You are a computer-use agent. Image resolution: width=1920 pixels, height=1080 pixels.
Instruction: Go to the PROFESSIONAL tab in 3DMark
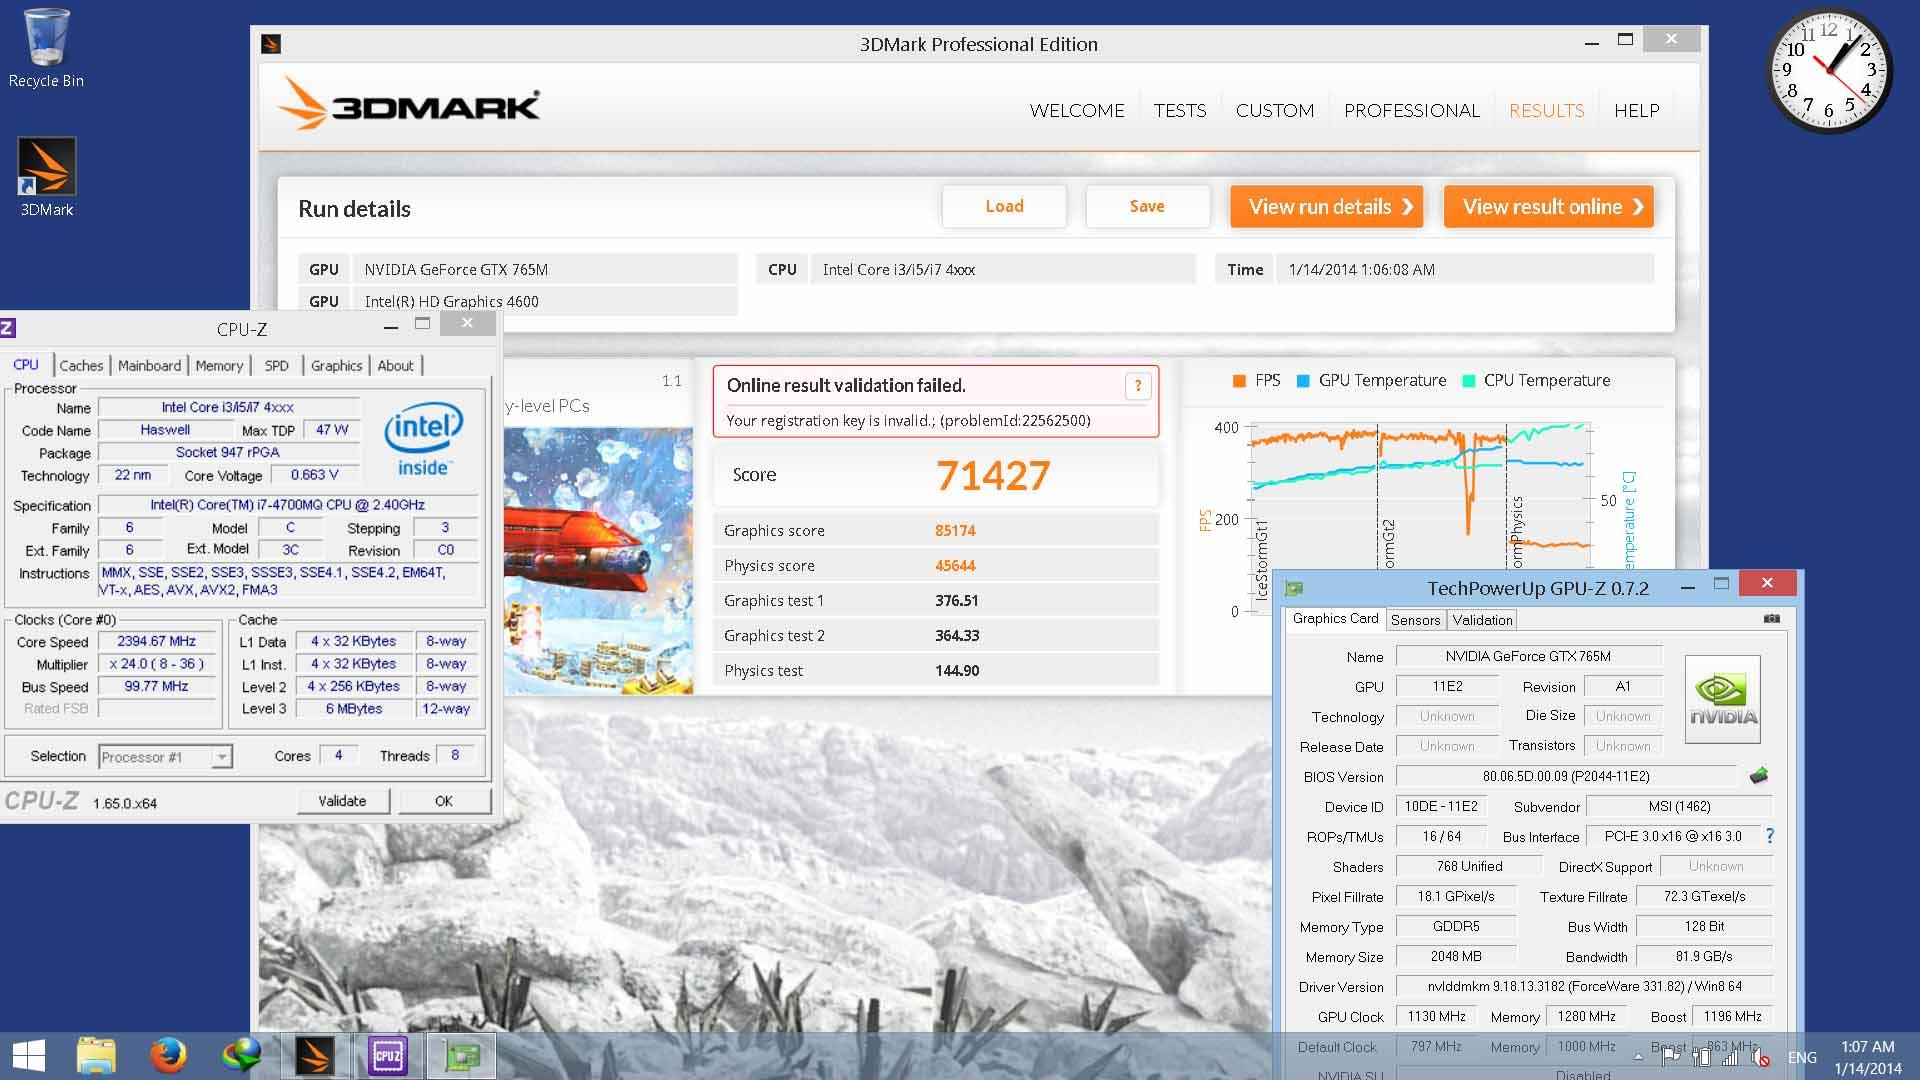point(1411,110)
